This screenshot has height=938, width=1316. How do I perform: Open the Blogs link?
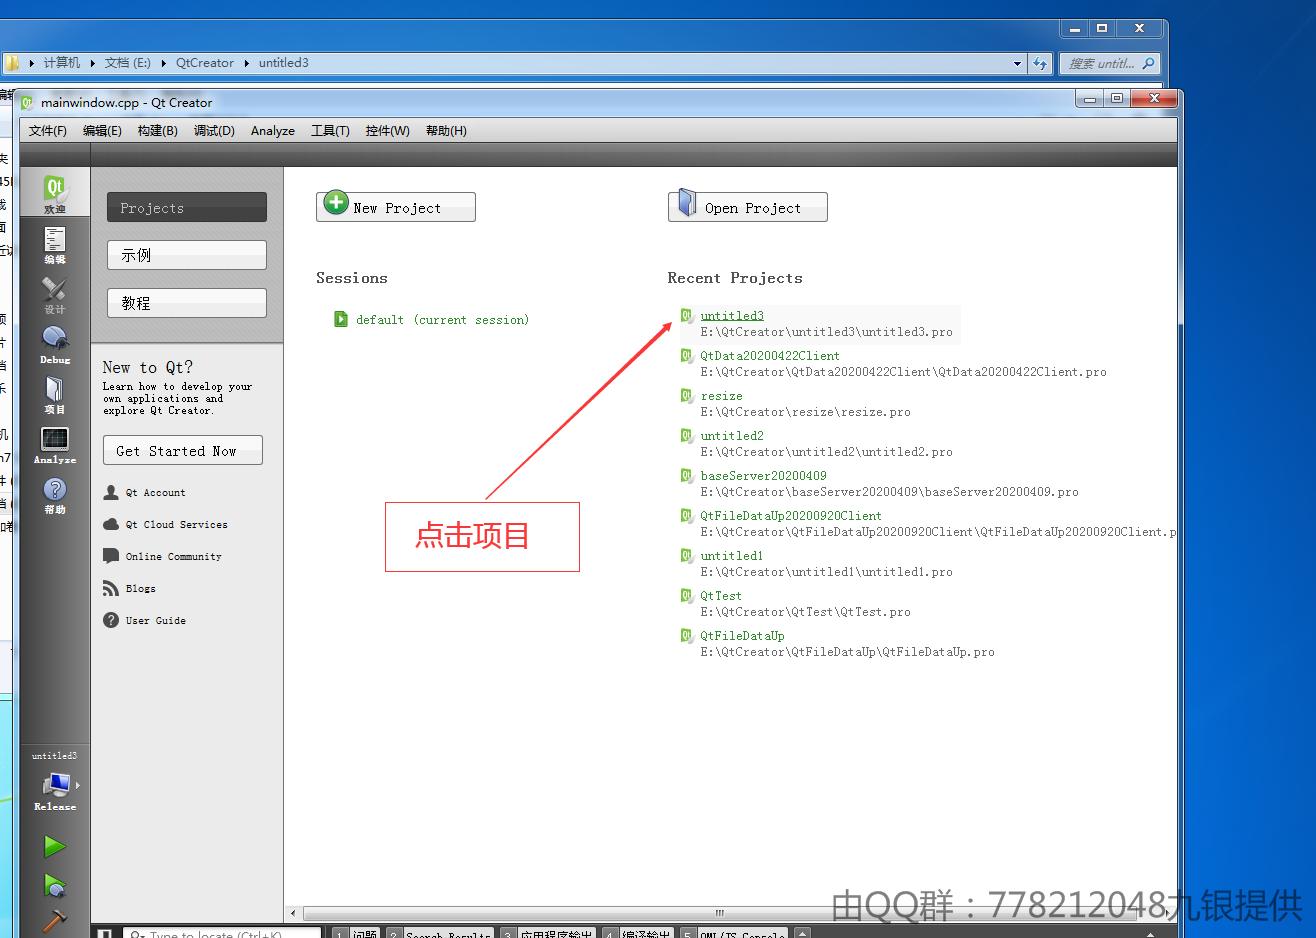point(140,589)
